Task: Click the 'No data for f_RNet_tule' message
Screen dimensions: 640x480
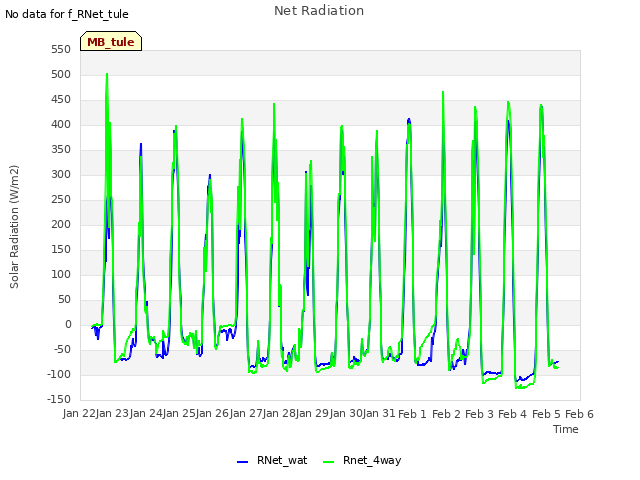Action: 67,14
